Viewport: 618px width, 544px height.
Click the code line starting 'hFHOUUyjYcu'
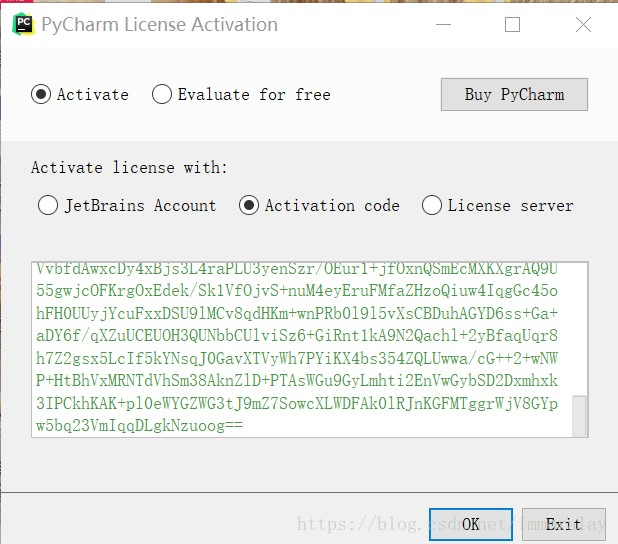[297, 313]
